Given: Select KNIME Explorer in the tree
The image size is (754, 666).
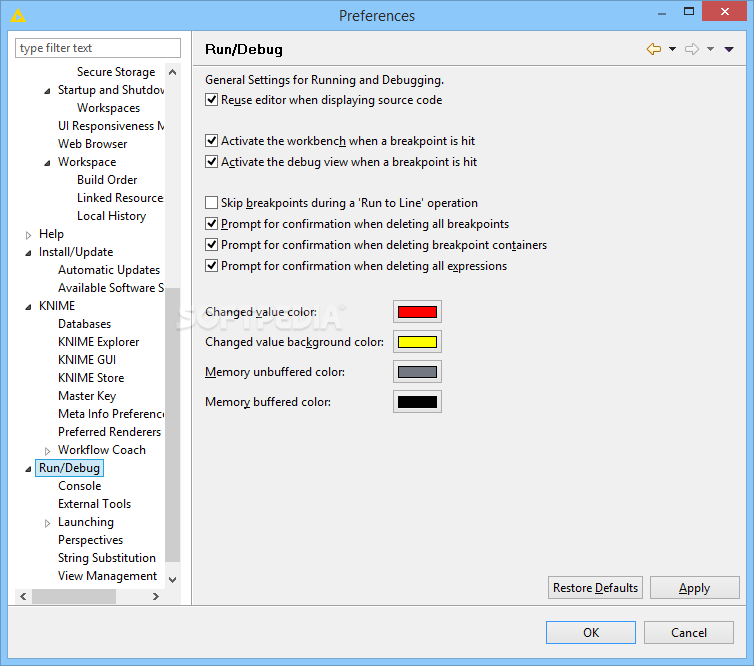Looking at the screenshot, I should [x=98, y=341].
